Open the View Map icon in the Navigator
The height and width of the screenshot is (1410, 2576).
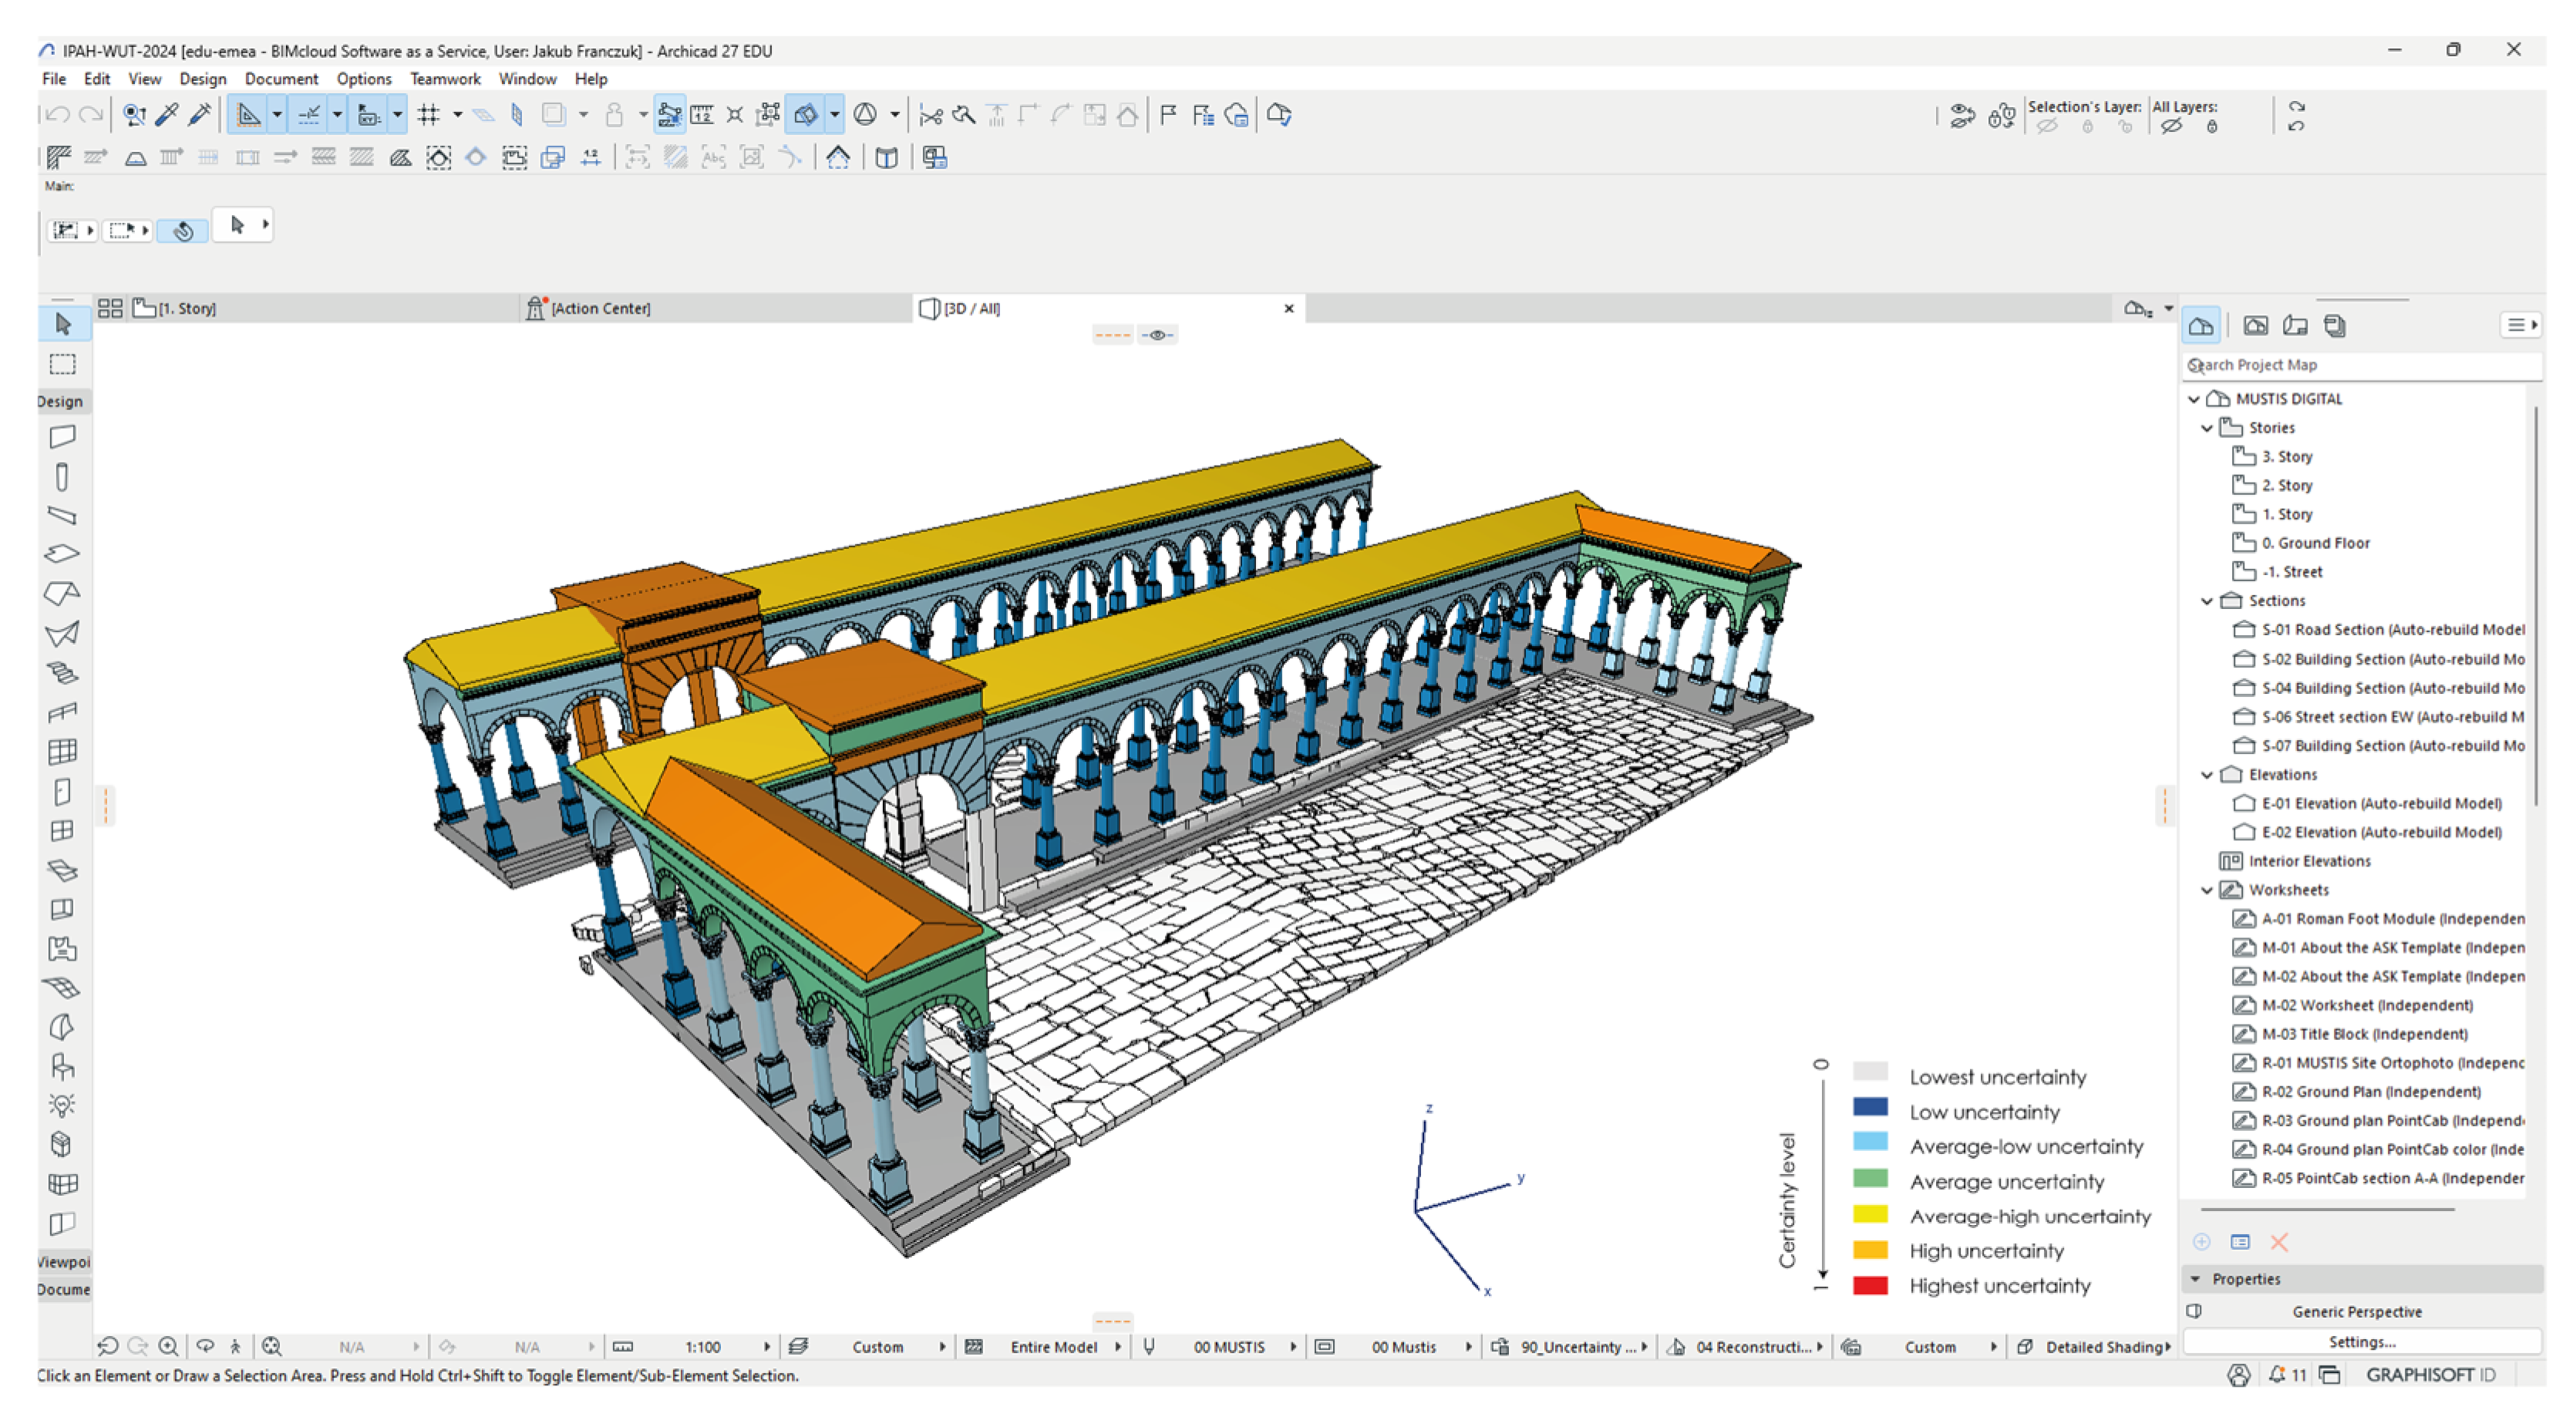coord(2255,325)
